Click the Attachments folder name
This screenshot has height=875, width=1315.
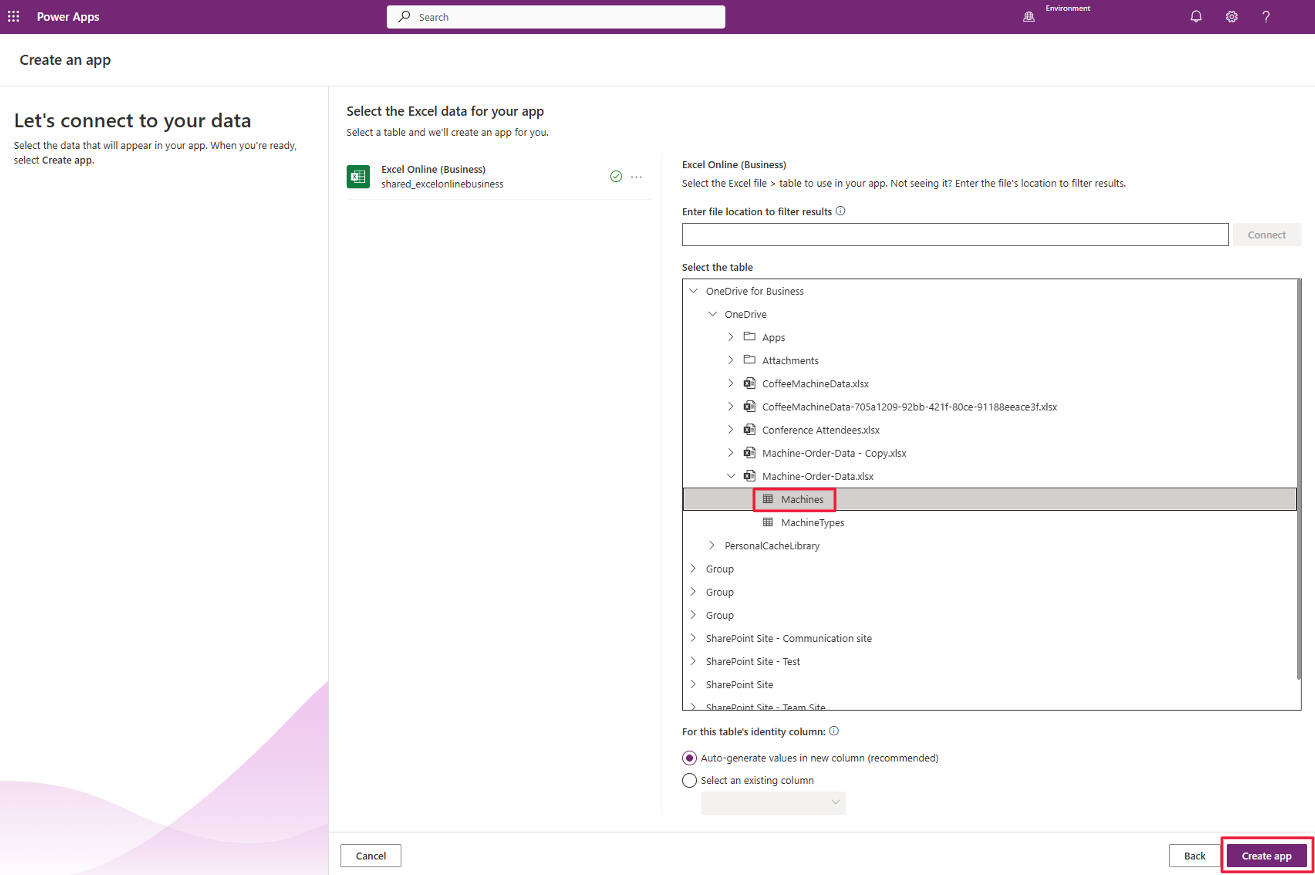[x=790, y=361]
